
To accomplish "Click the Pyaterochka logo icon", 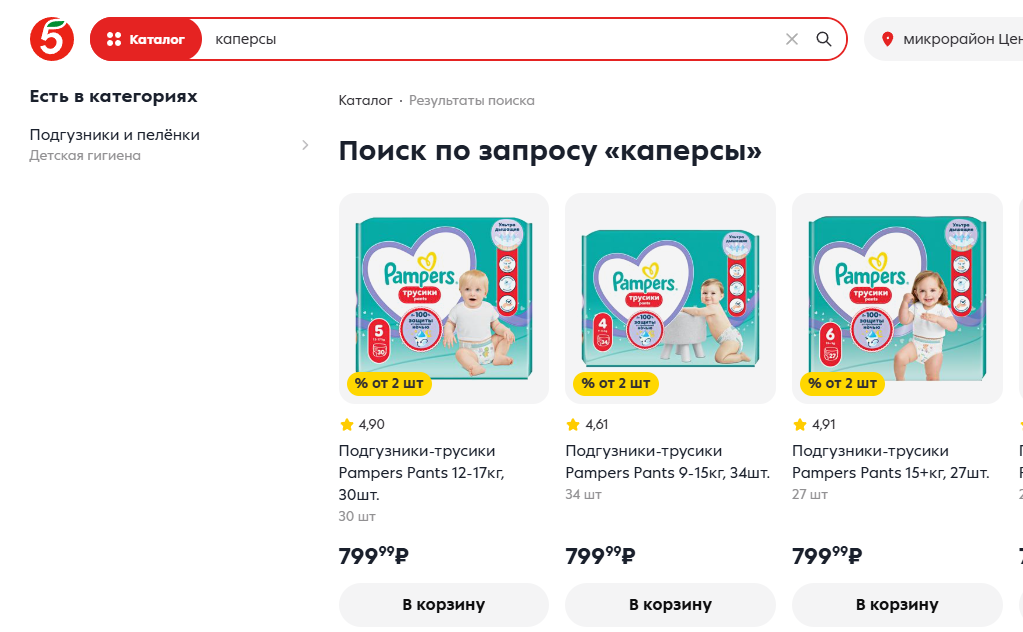I will pos(51,39).
